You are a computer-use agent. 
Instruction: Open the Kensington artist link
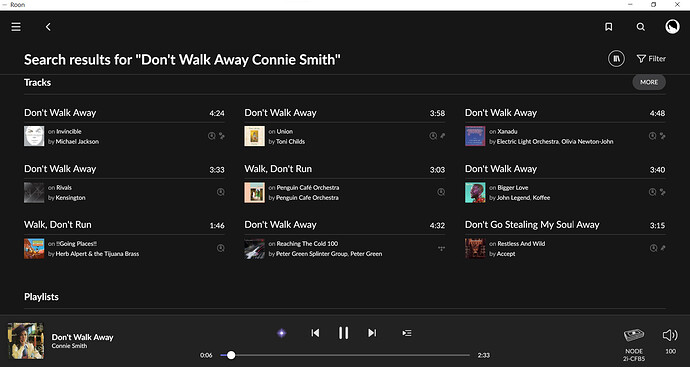(x=70, y=198)
